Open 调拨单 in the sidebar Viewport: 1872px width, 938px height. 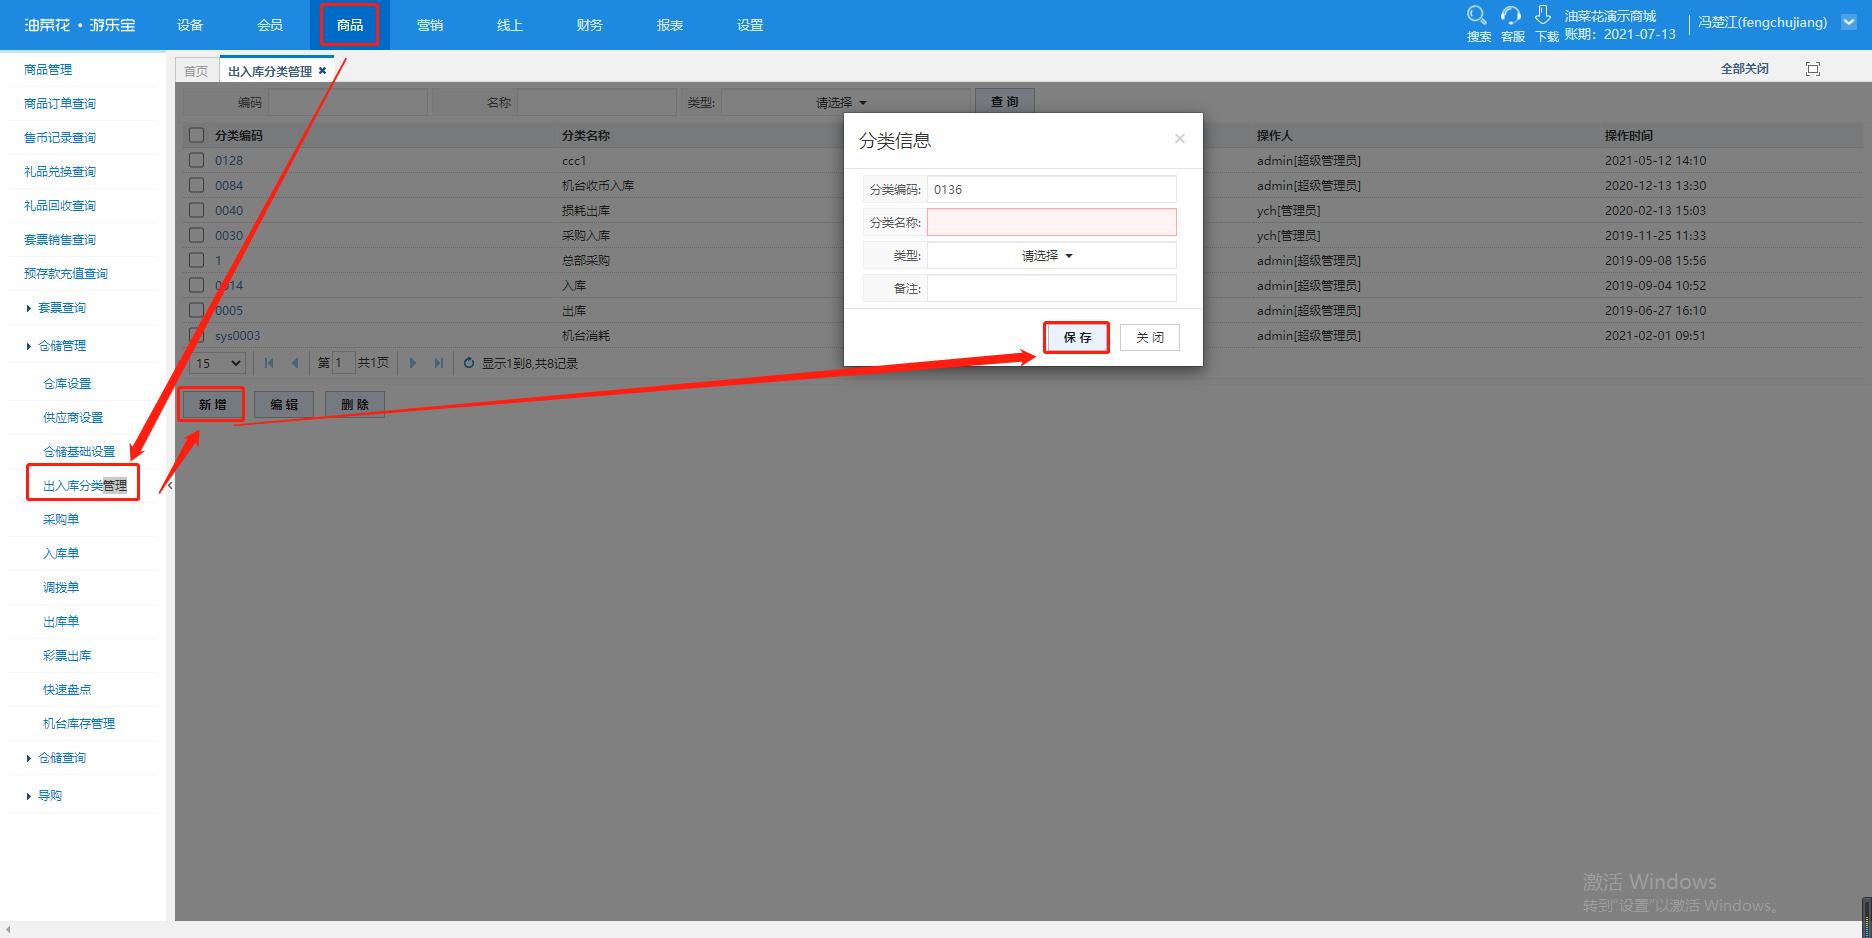tap(61, 588)
